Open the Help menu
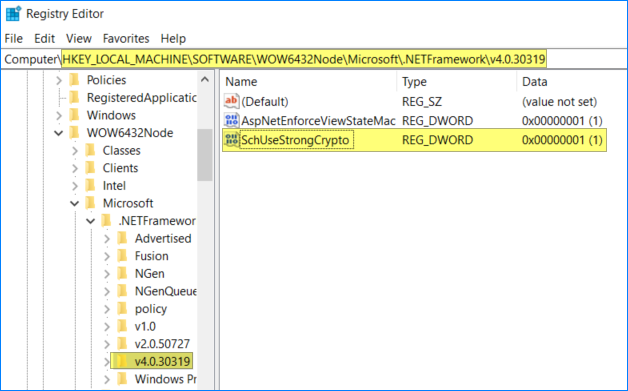 pyautogui.click(x=173, y=38)
